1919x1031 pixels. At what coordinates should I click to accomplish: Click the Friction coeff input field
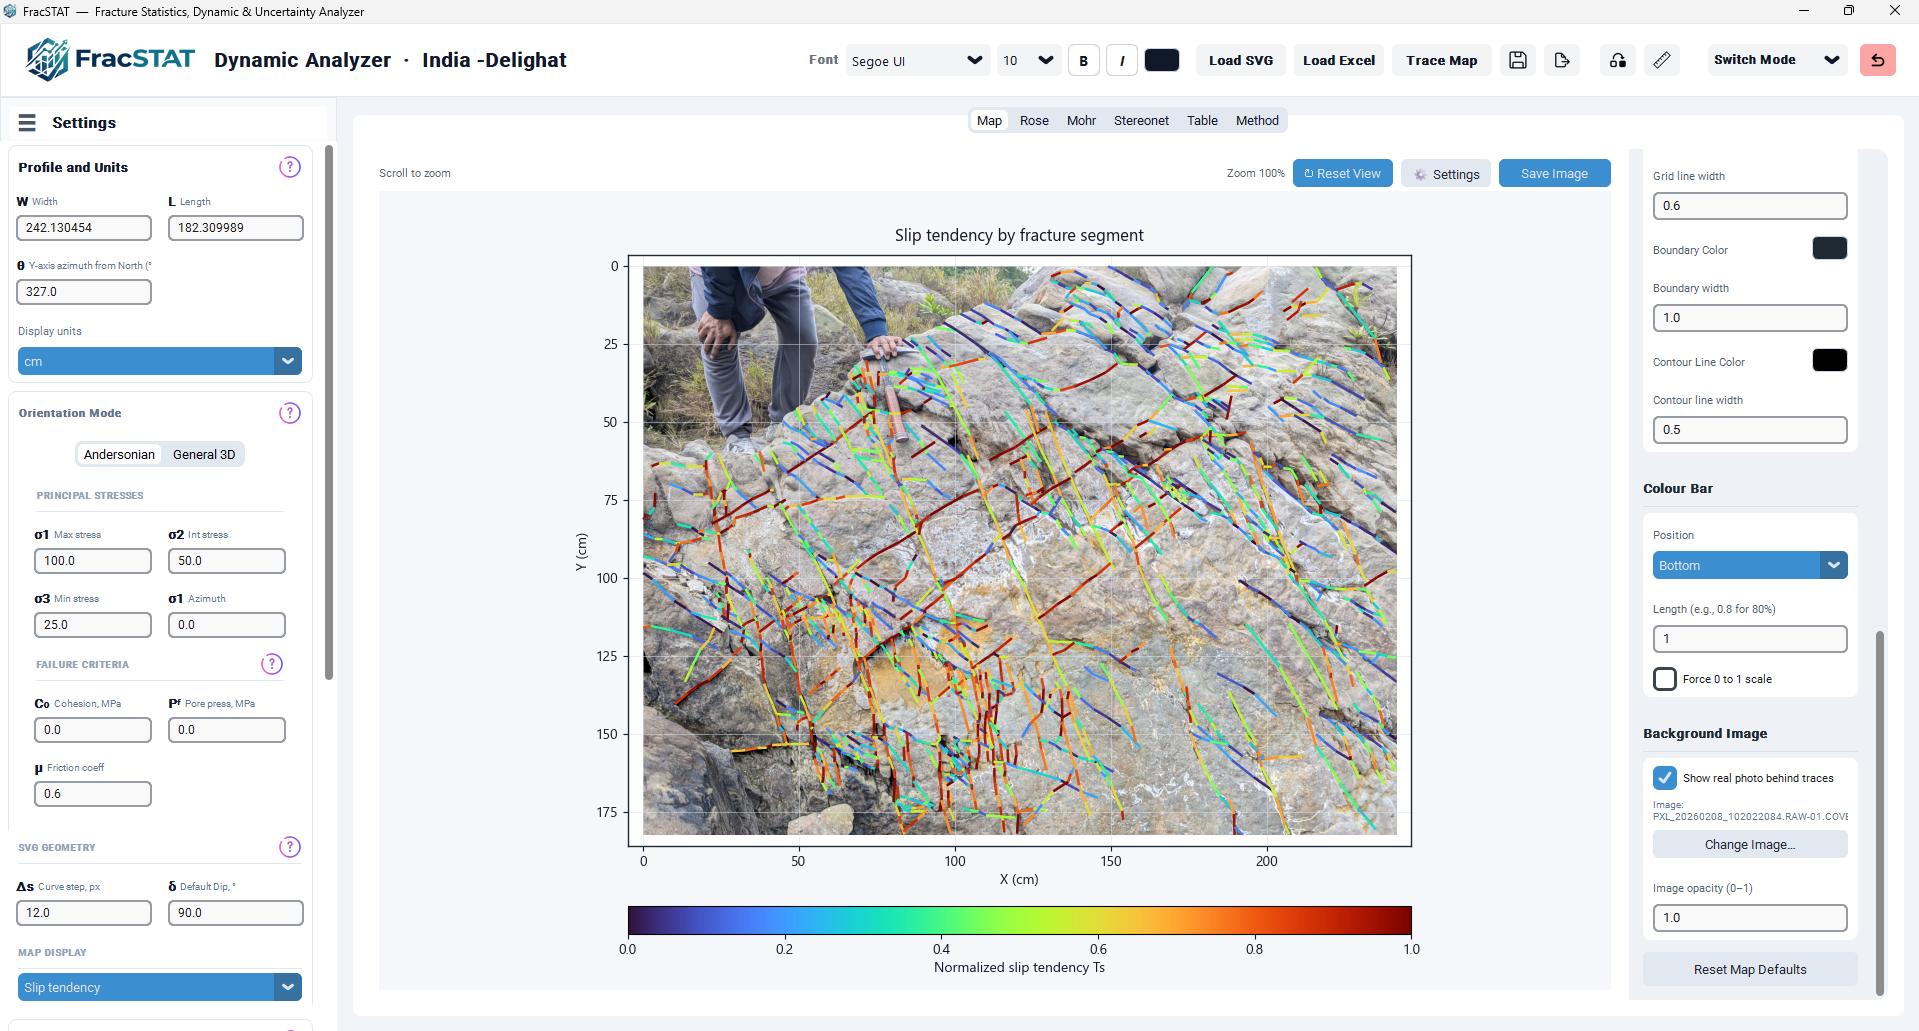[93, 794]
